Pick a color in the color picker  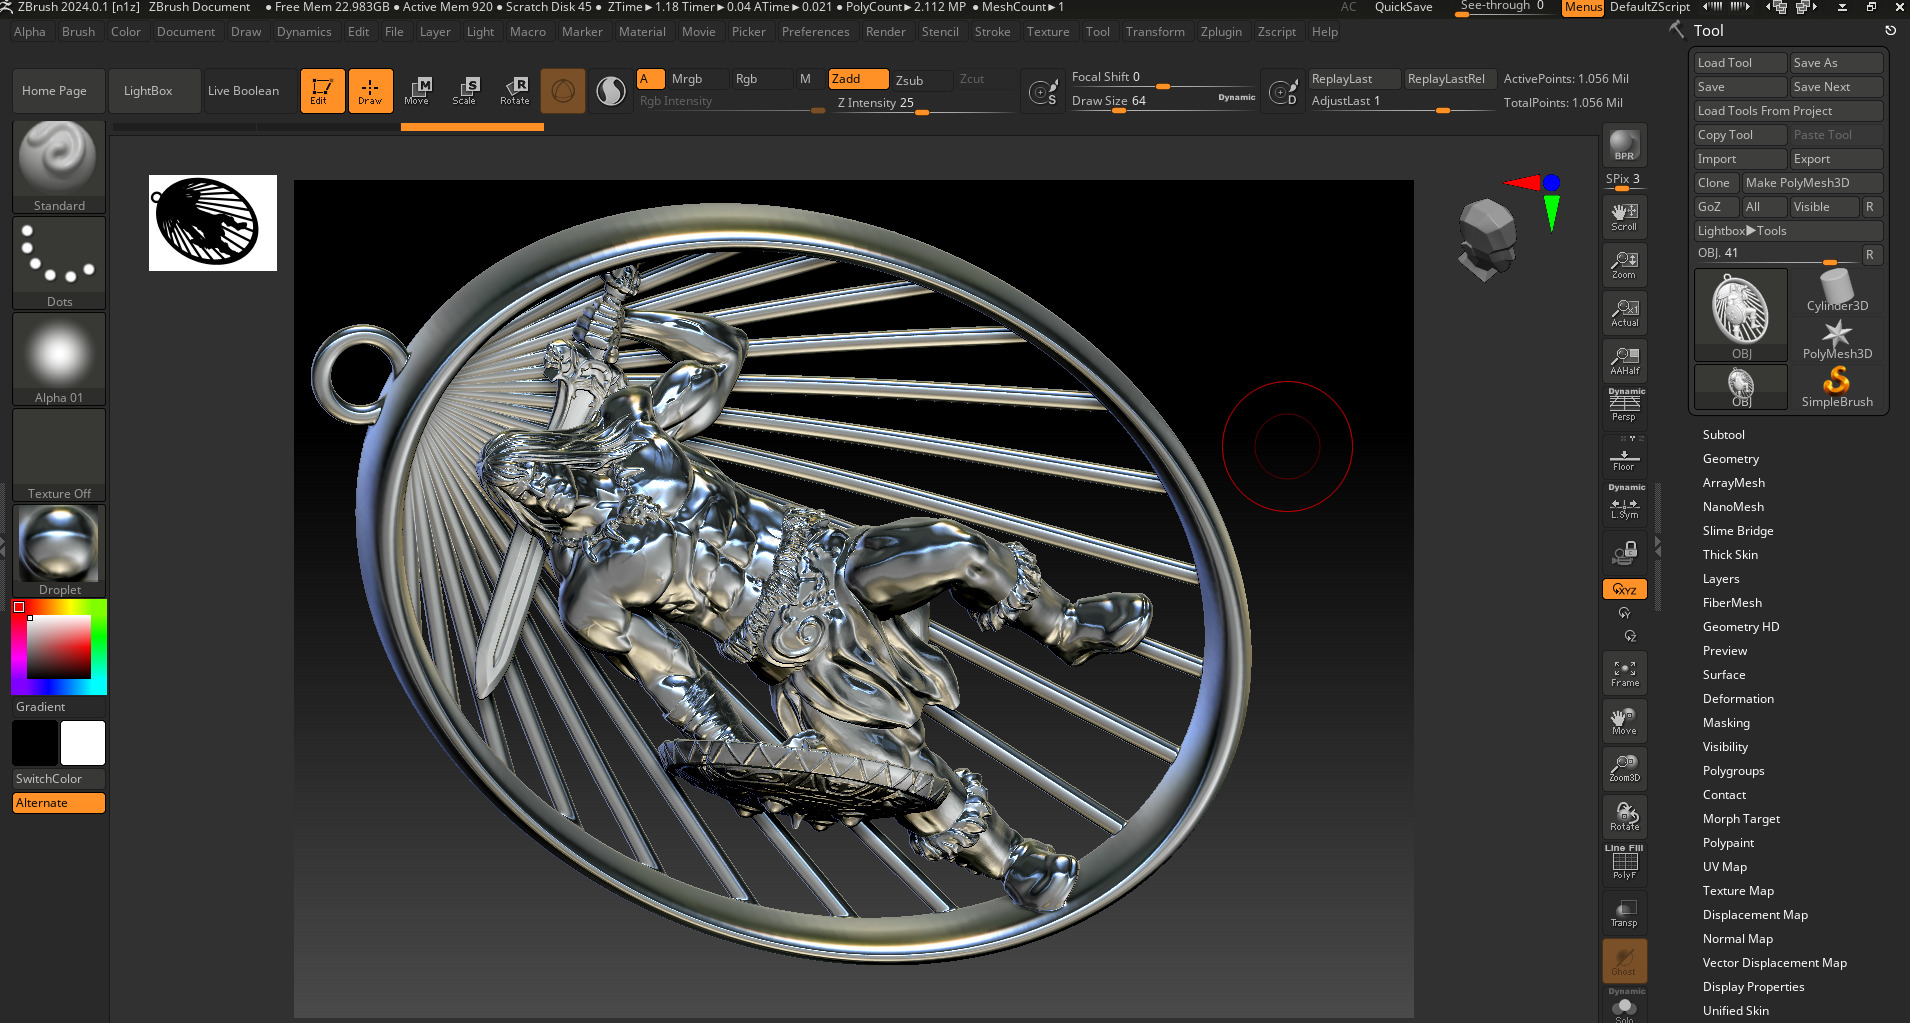(x=59, y=647)
